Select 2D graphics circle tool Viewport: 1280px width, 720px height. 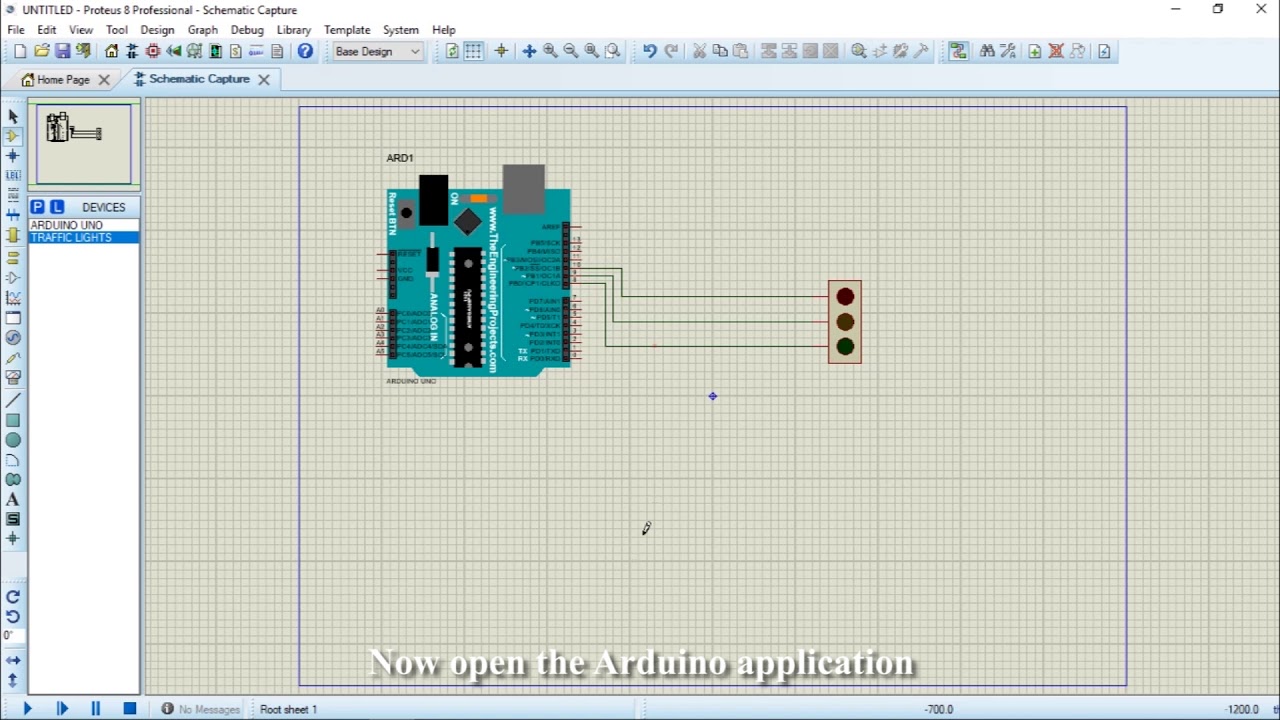click(13, 440)
